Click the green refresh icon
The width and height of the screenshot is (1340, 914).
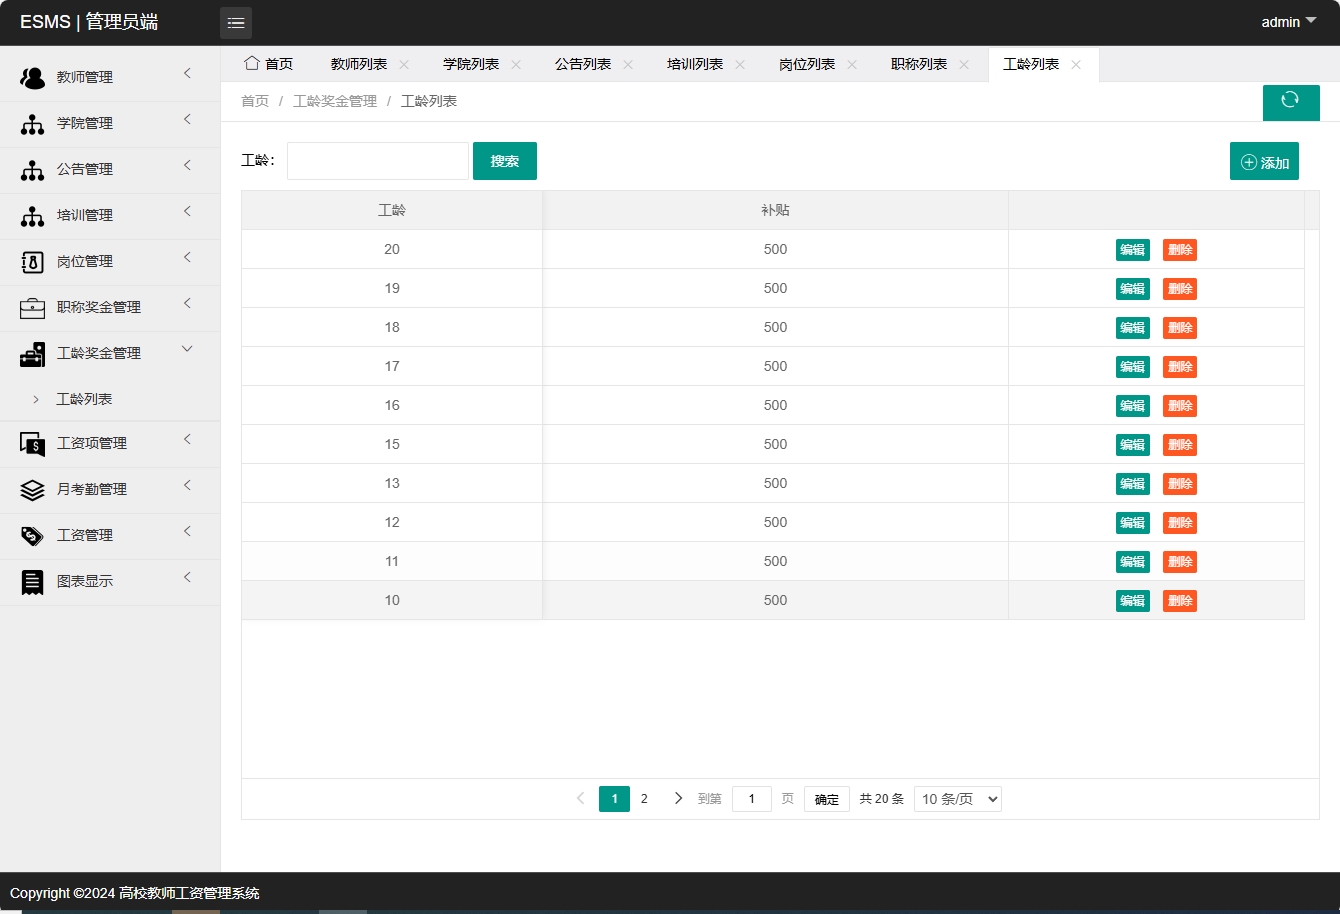1291,102
